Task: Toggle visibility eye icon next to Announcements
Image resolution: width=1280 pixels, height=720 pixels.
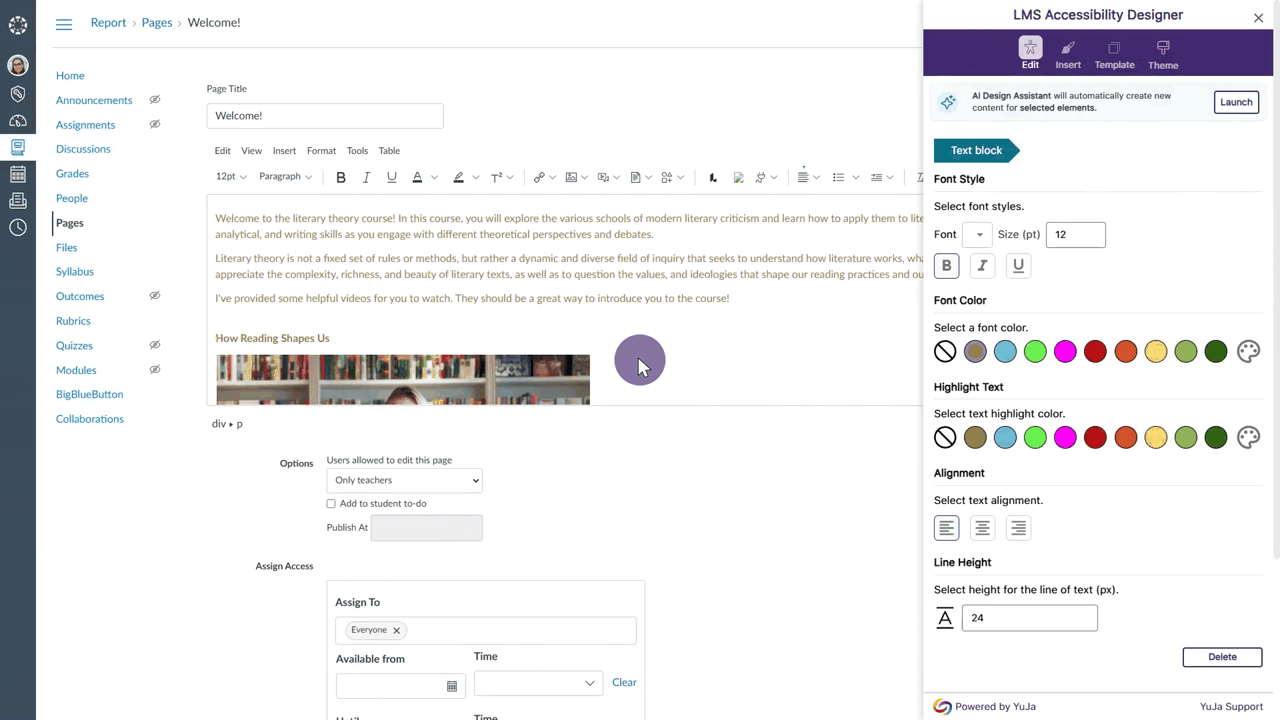Action: click(x=155, y=100)
